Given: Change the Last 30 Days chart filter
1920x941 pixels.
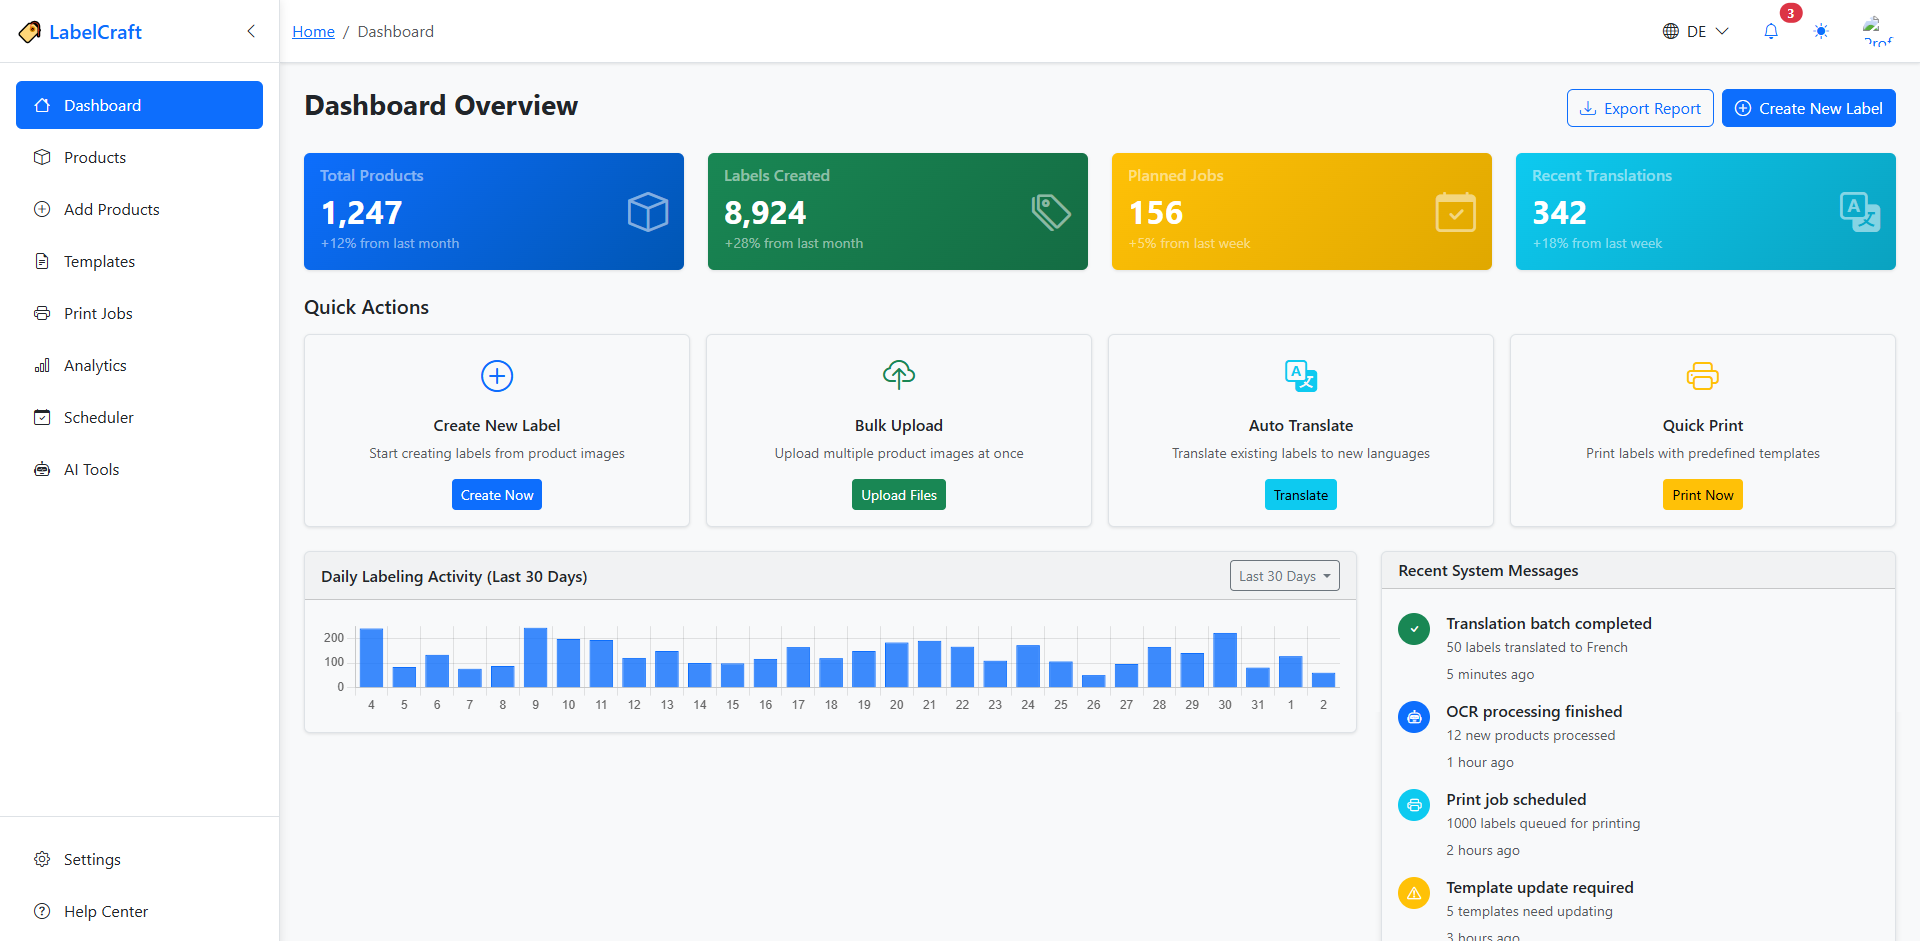Looking at the screenshot, I should [x=1284, y=575].
